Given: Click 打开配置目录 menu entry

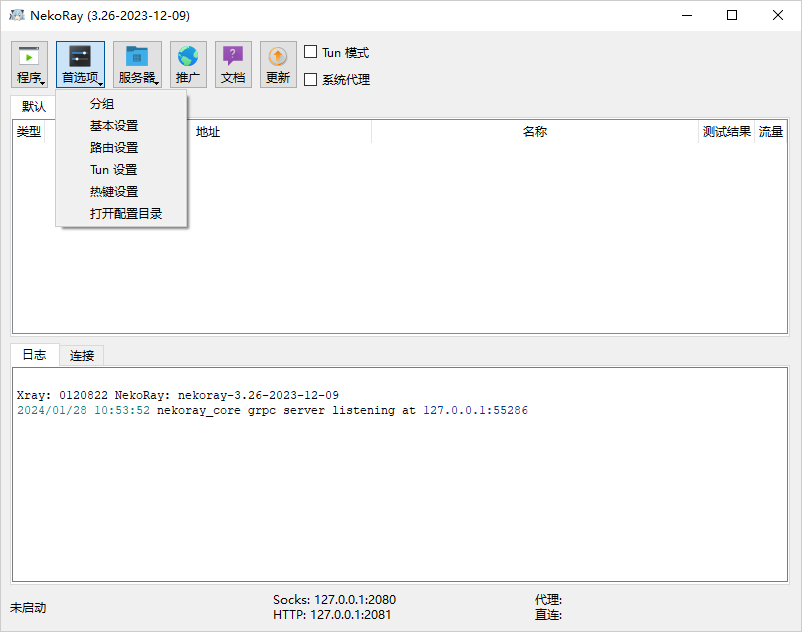Looking at the screenshot, I should [x=126, y=214].
